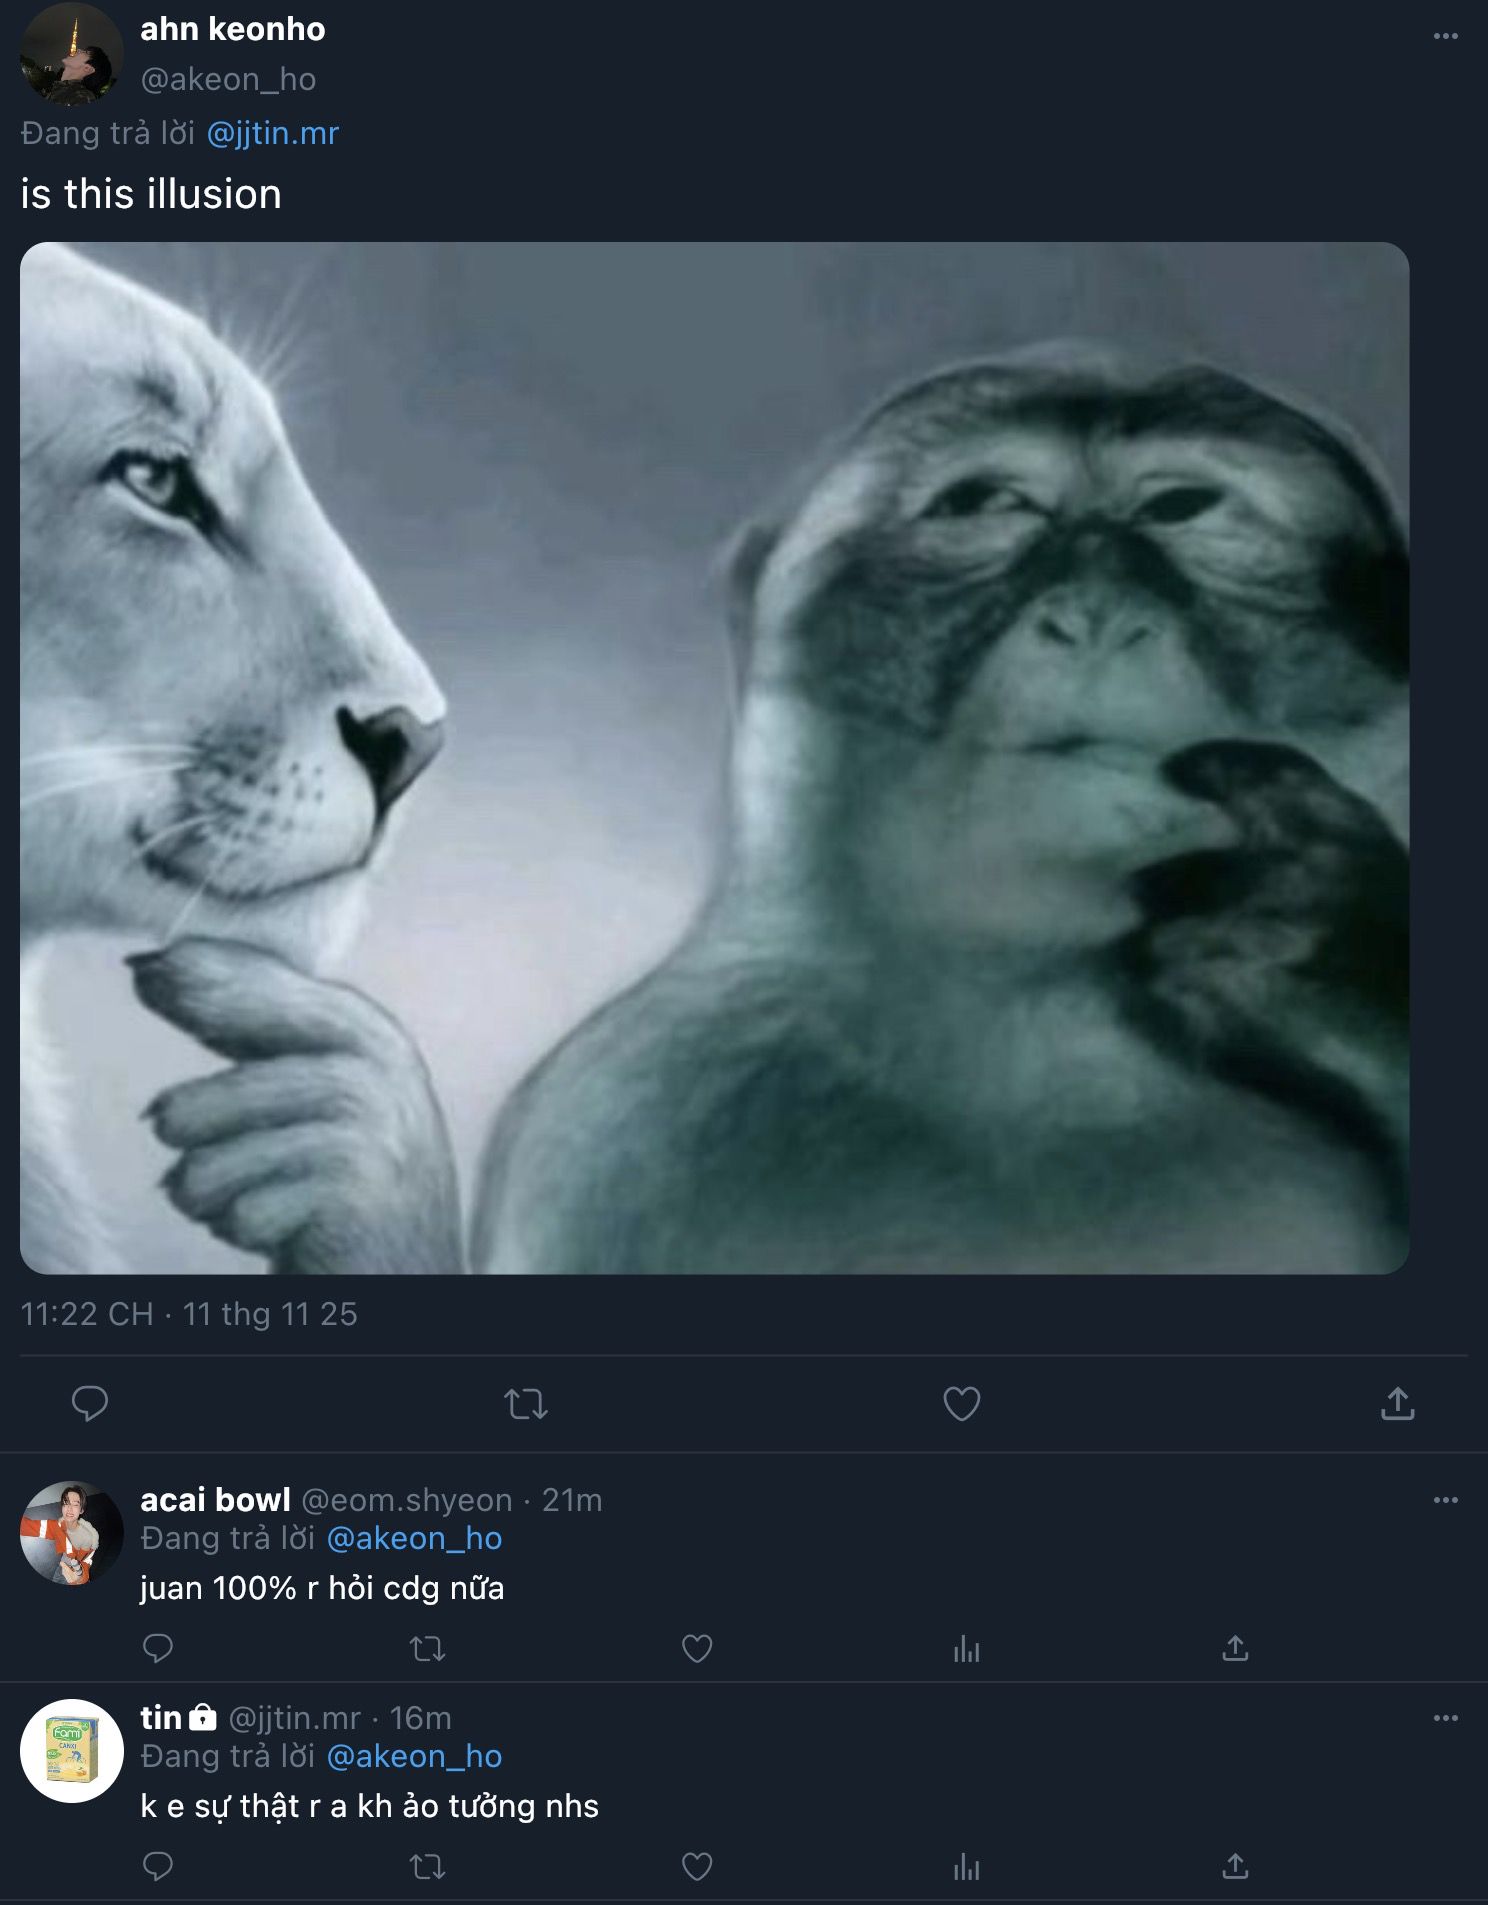
Task: Open more options on acai bowl's reply
Action: [x=1445, y=1500]
